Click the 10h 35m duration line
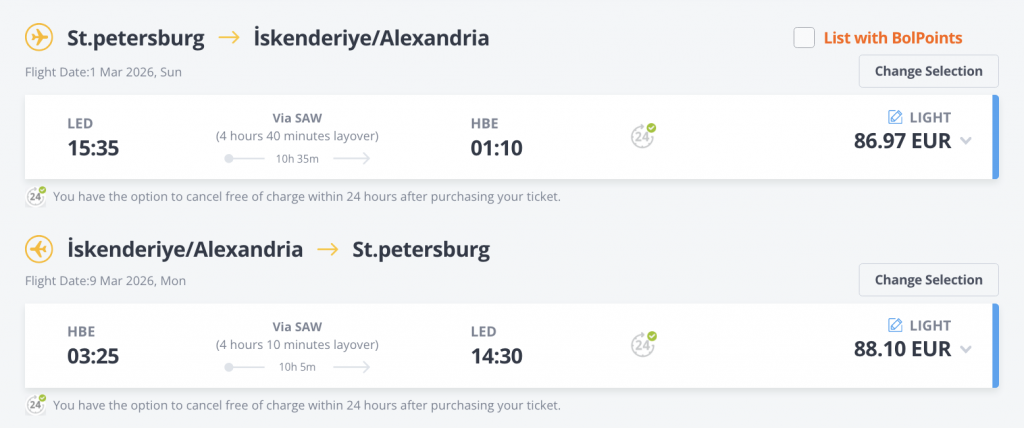 click(x=297, y=159)
